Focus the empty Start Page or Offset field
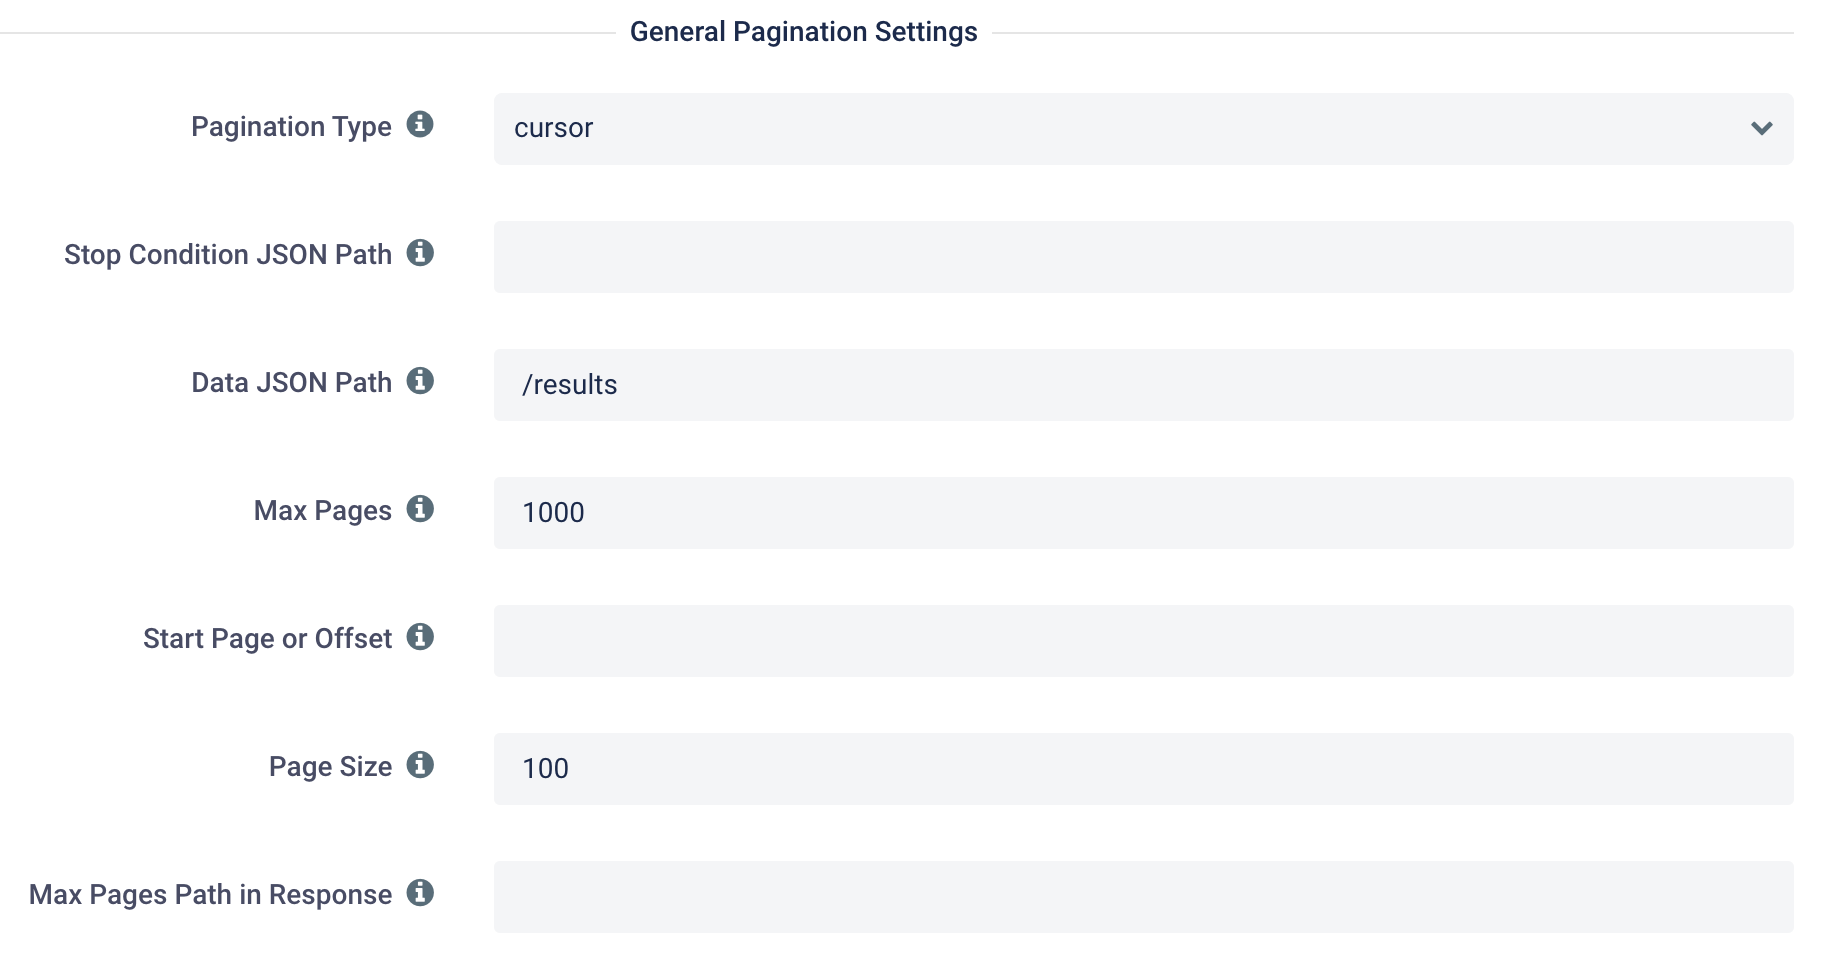 click(x=1143, y=641)
